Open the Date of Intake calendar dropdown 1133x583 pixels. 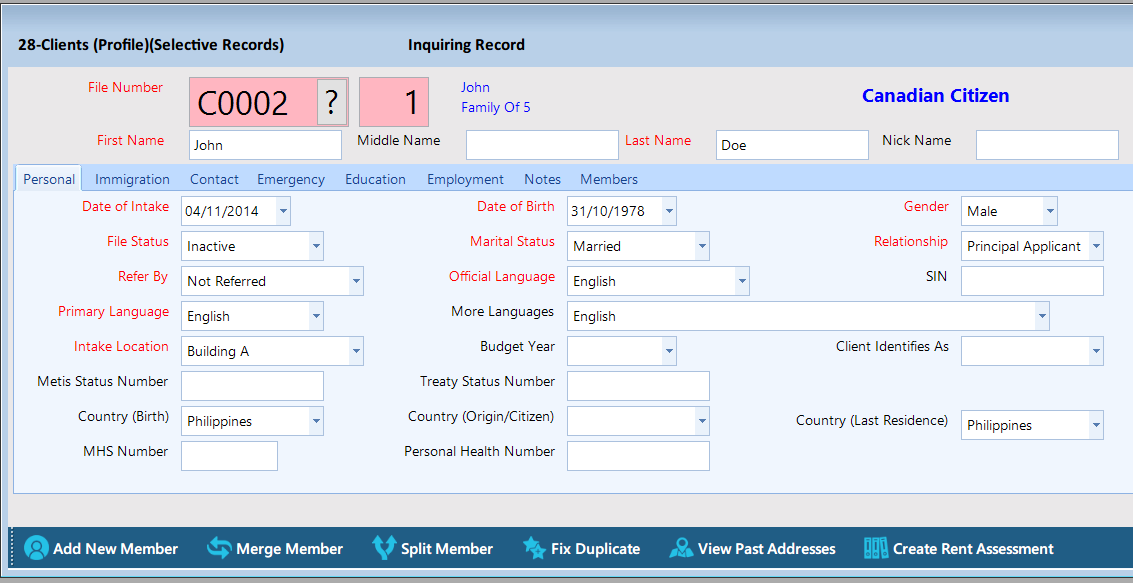tap(284, 211)
